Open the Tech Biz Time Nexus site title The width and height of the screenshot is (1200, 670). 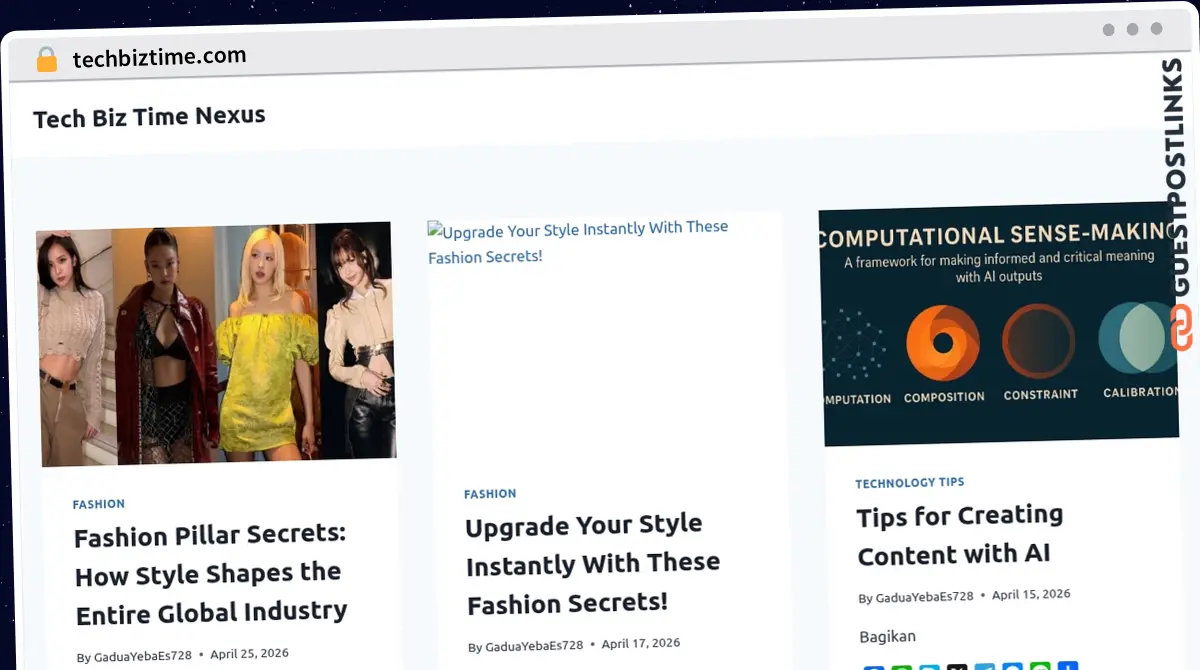[149, 117]
